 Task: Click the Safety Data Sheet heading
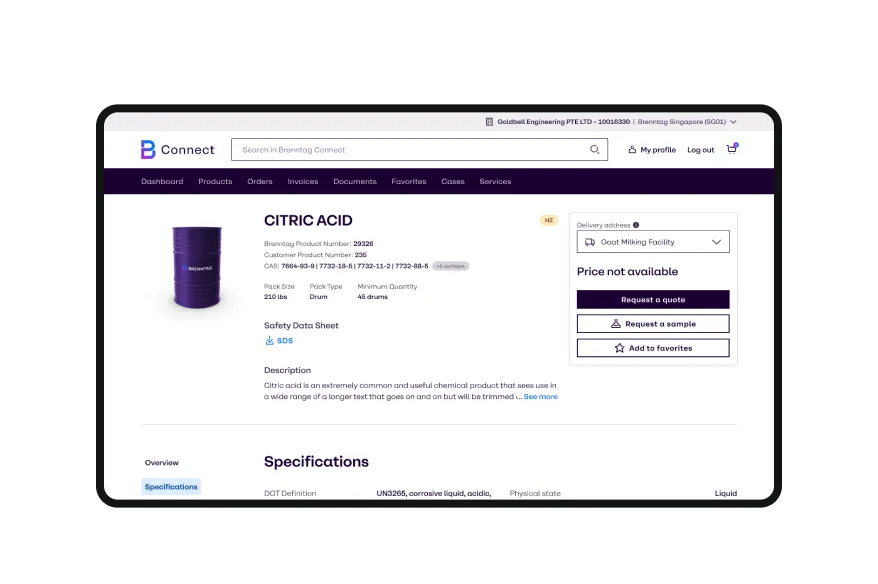coord(301,325)
